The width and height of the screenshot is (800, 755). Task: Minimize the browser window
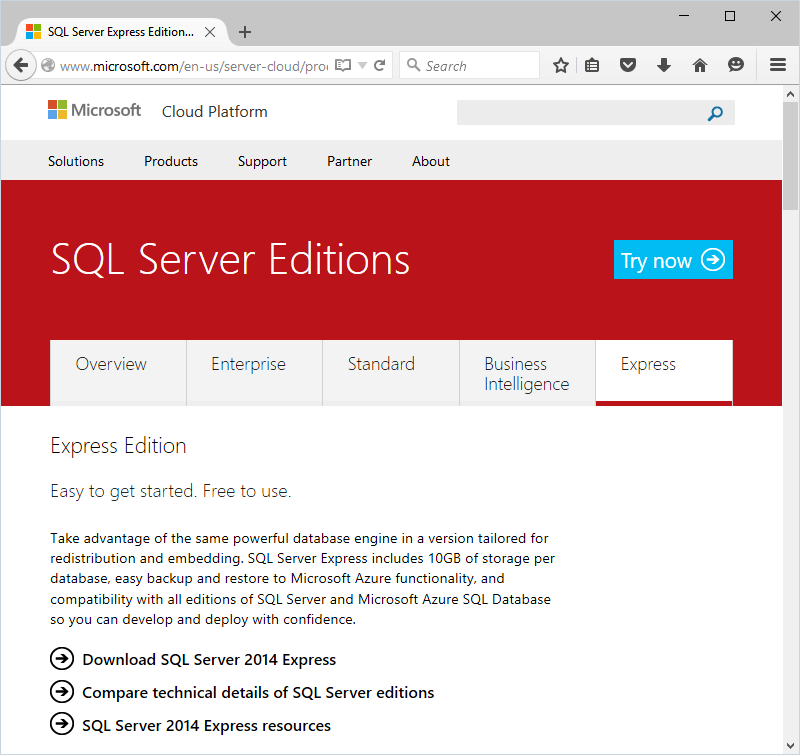click(684, 16)
